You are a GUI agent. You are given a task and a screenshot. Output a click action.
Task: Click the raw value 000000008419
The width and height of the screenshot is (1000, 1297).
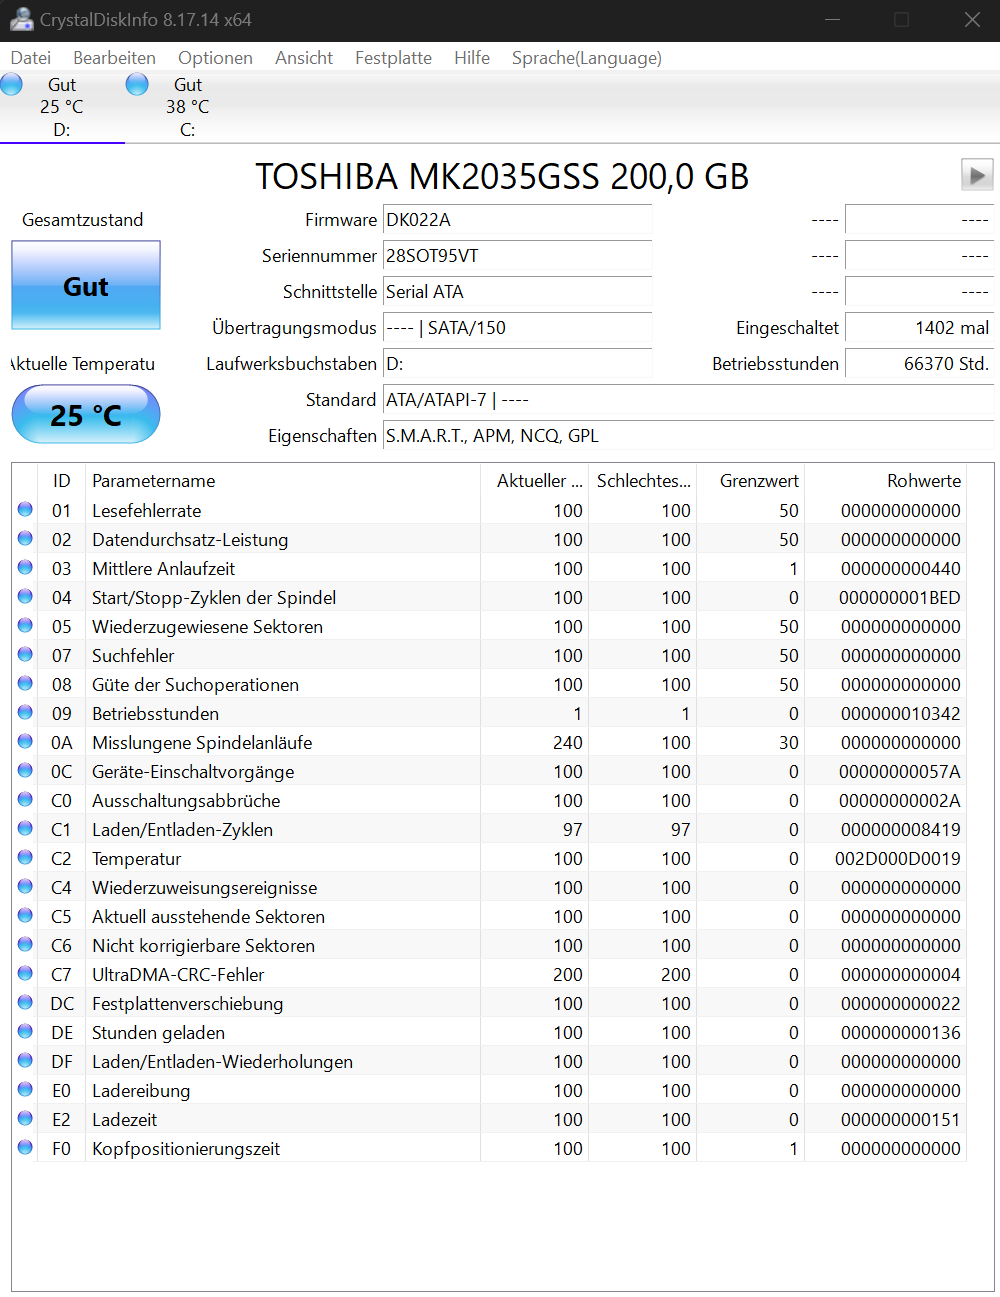point(901,829)
